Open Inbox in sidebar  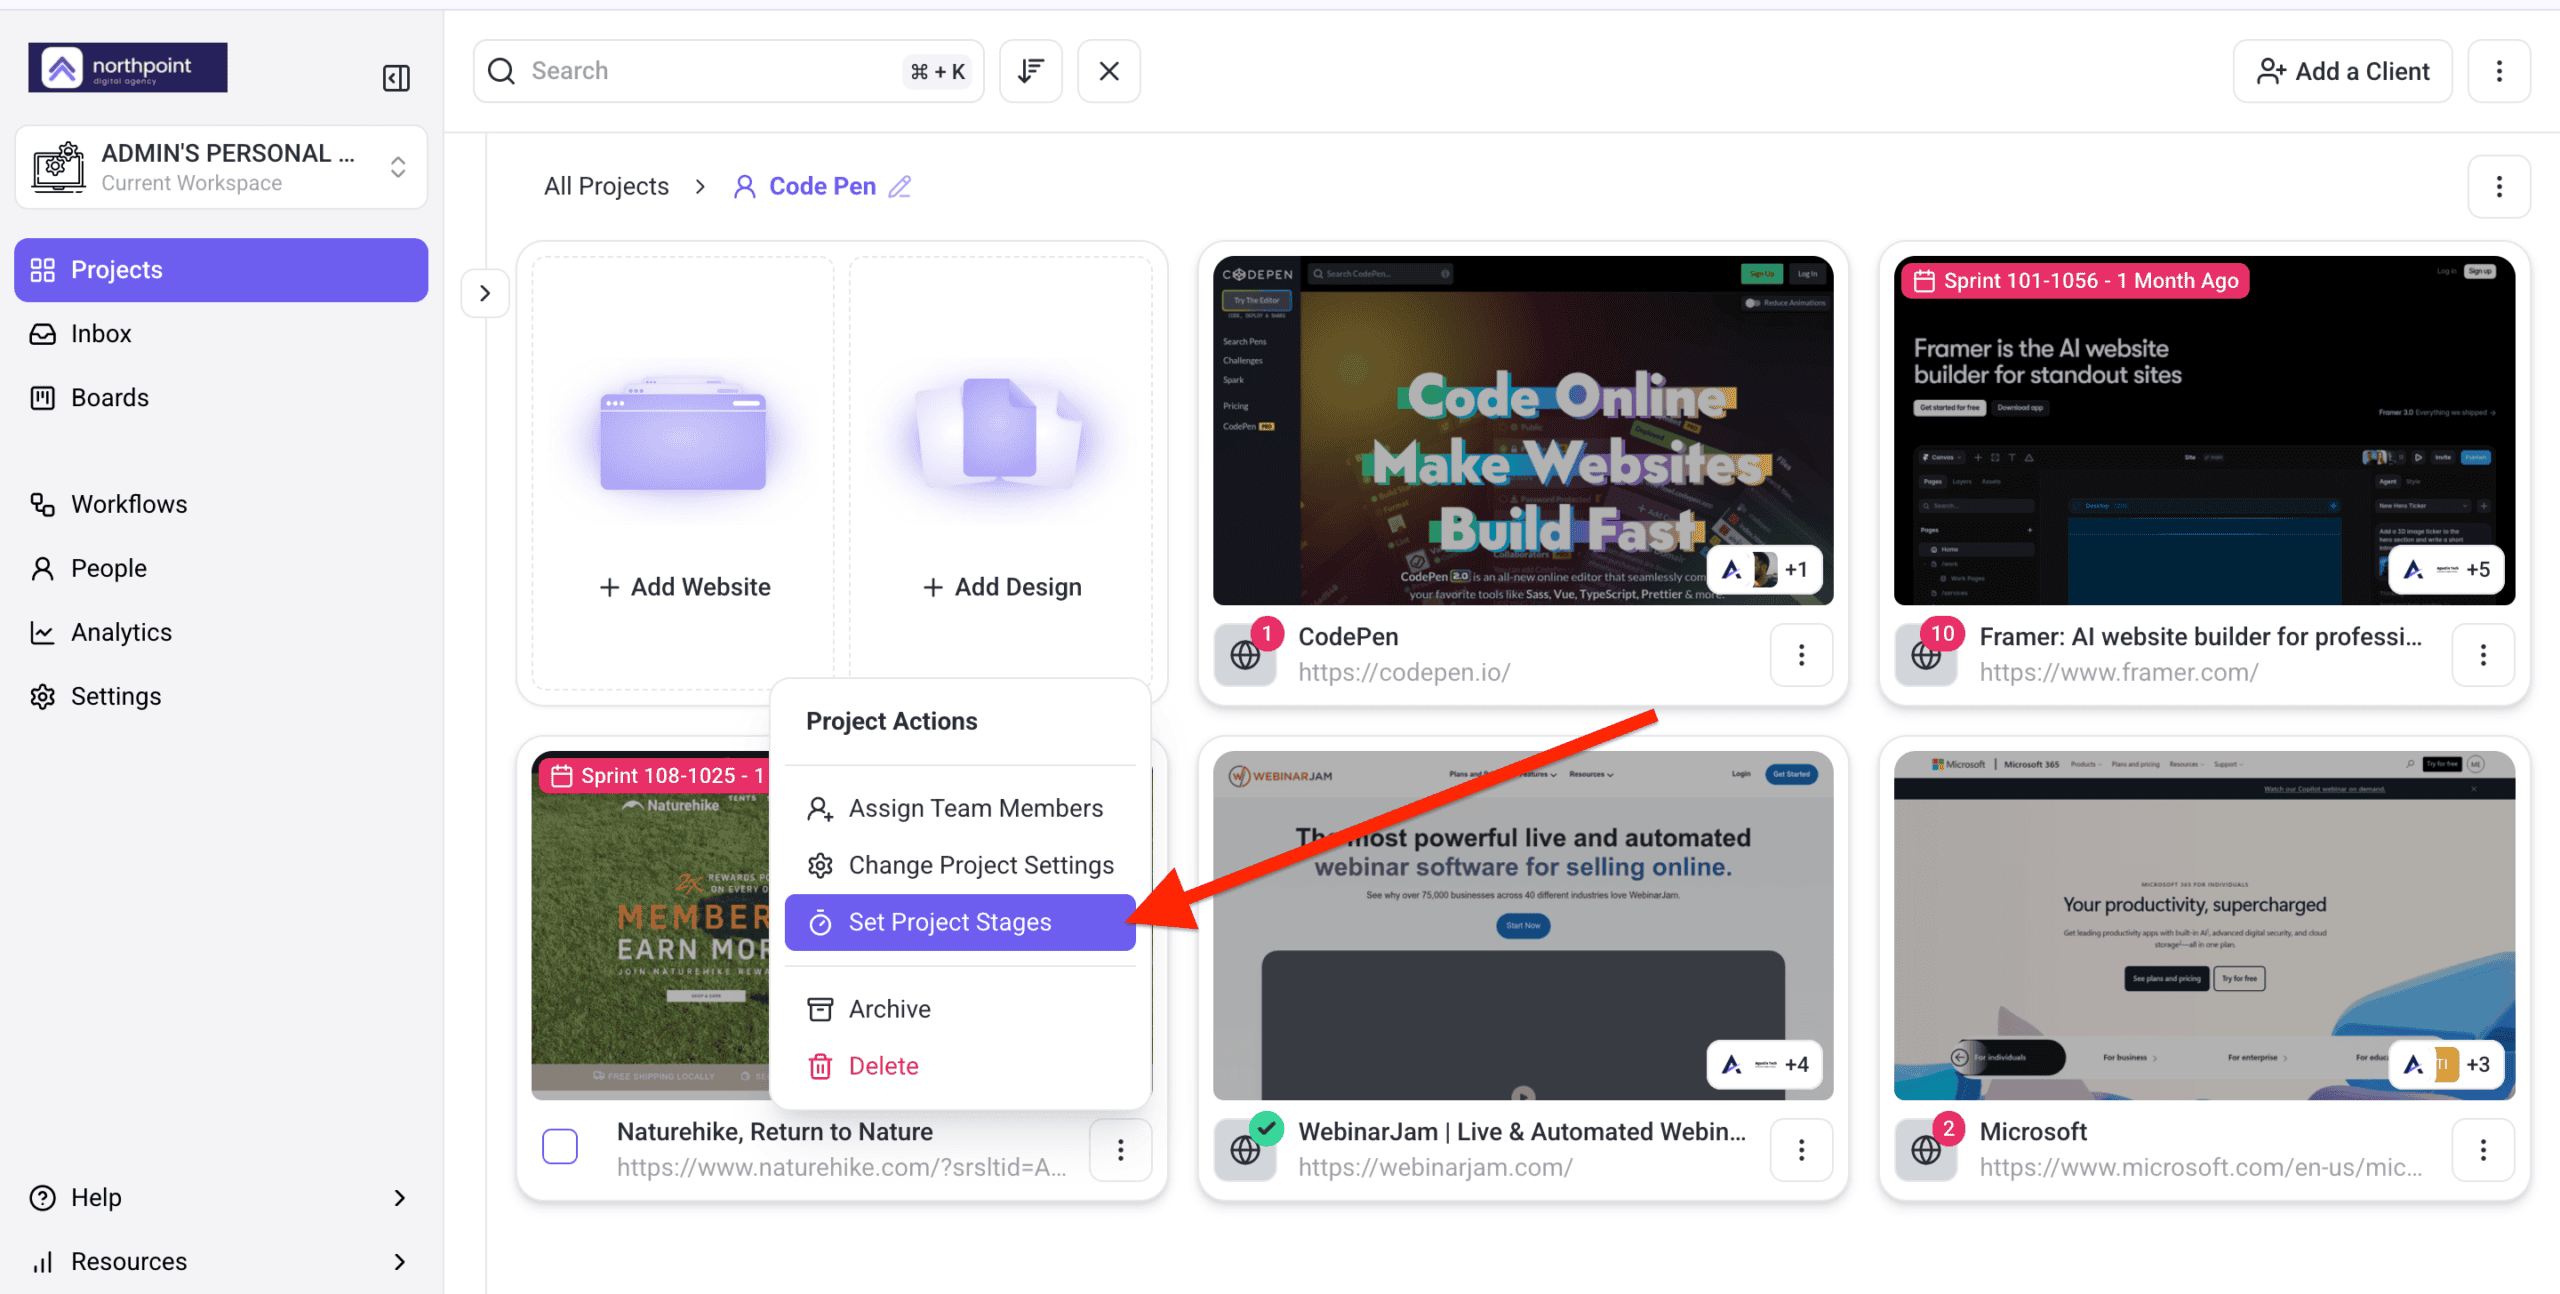221,334
